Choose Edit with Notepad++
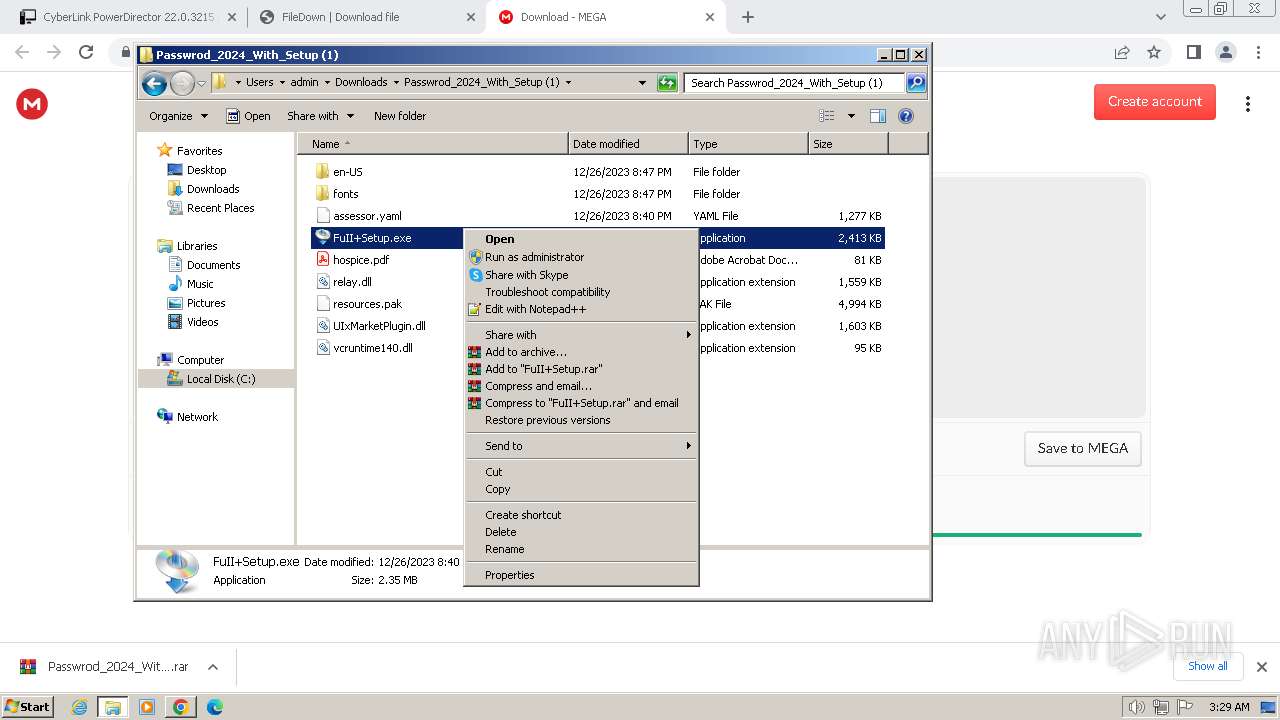 (x=581, y=309)
